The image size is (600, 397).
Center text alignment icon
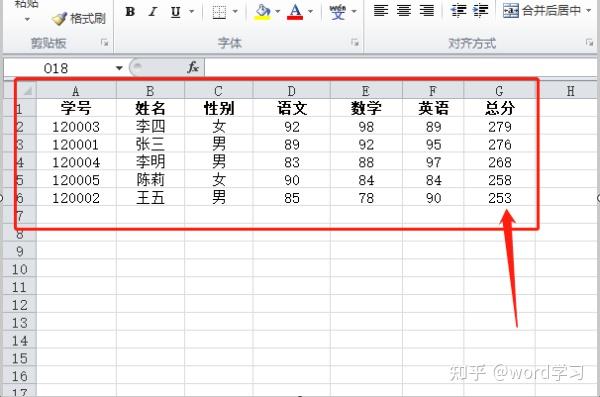[x=404, y=11]
